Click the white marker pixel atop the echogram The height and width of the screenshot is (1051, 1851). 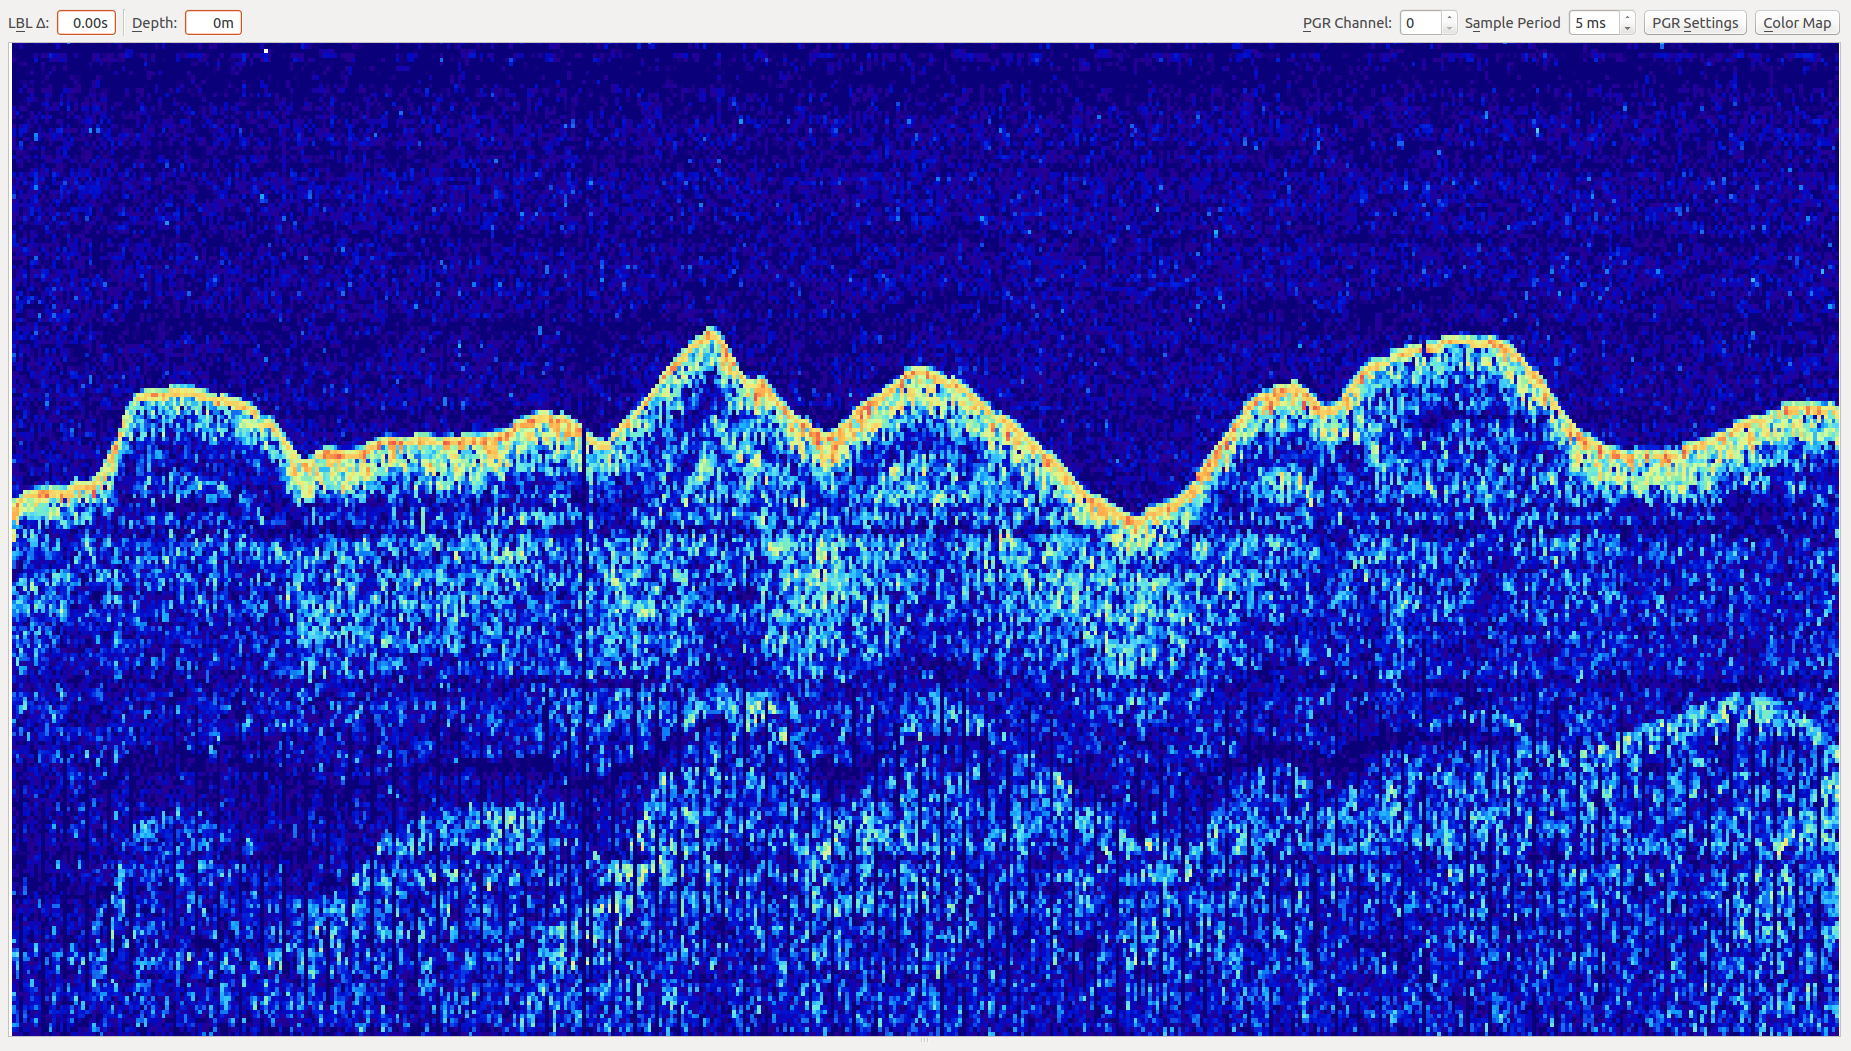[x=266, y=50]
